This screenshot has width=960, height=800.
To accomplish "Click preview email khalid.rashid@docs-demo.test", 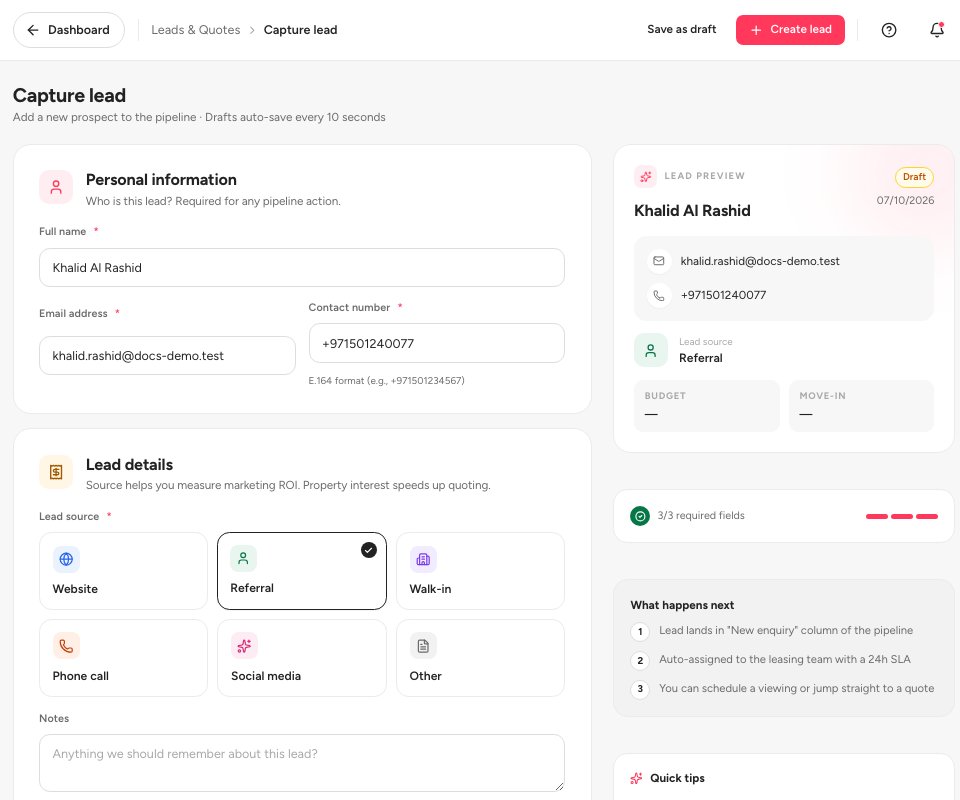I will [x=760, y=261].
